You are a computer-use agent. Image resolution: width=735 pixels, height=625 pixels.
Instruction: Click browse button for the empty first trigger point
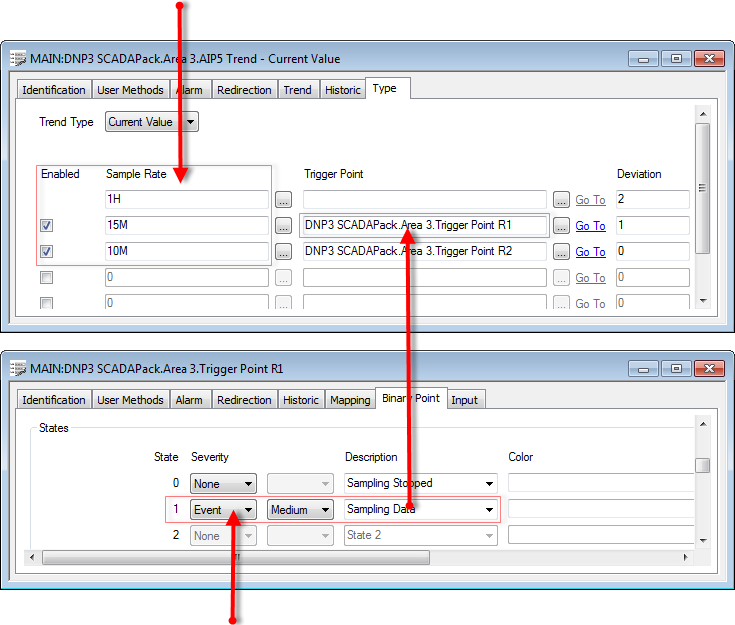(x=561, y=200)
